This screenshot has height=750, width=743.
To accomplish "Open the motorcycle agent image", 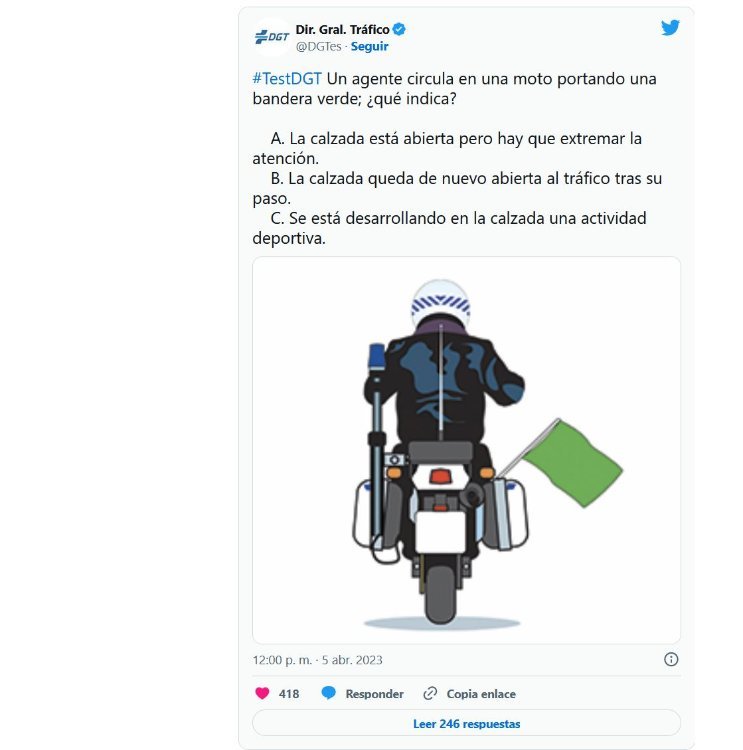I will [466, 450].
